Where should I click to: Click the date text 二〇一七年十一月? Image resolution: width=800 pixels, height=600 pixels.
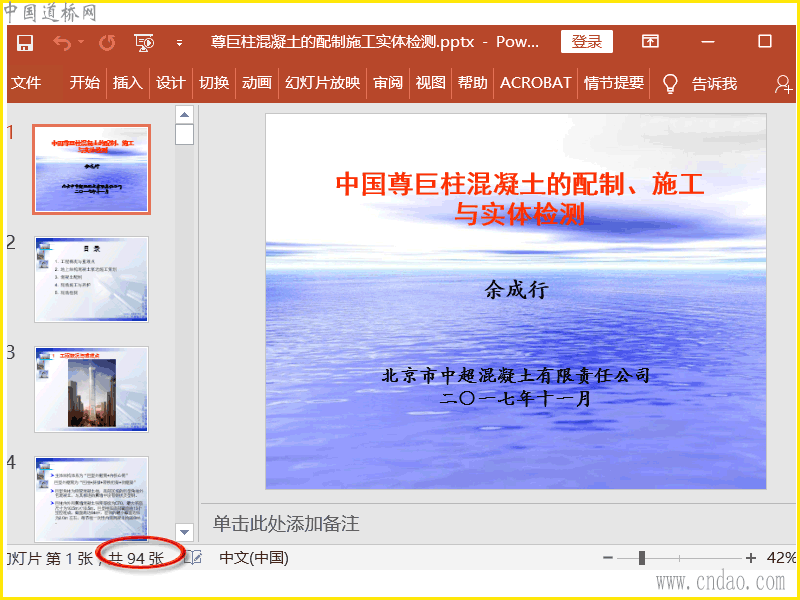click(515, 398)
